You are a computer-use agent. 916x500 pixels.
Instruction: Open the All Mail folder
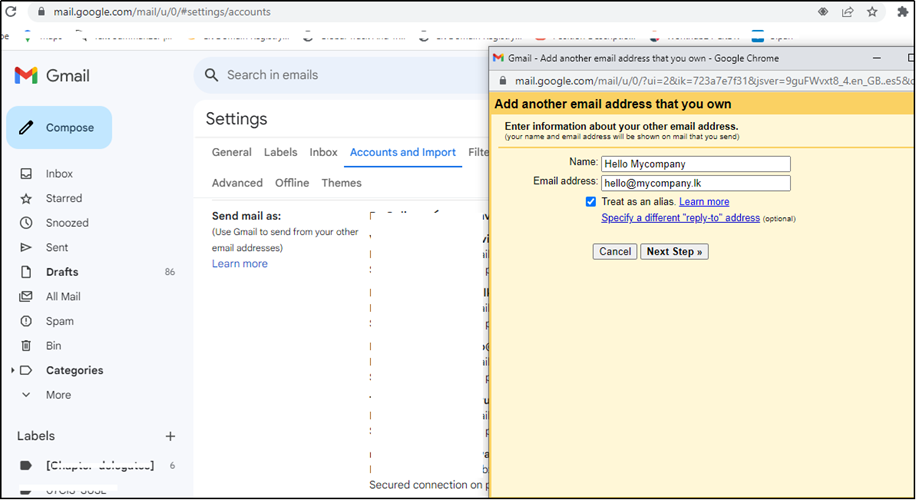[x=63, y=296]
